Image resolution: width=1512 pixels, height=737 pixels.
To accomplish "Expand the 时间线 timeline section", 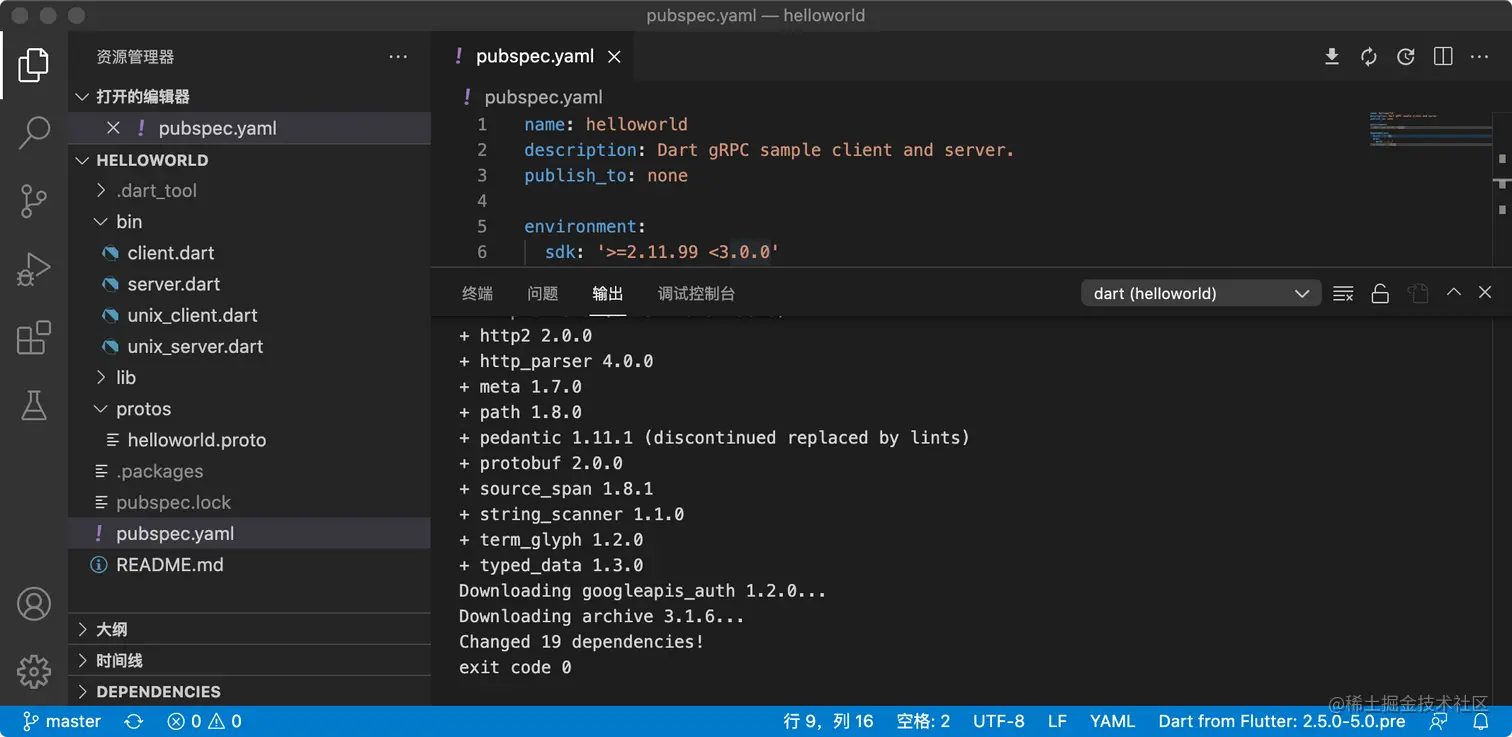I will (250, 661).
